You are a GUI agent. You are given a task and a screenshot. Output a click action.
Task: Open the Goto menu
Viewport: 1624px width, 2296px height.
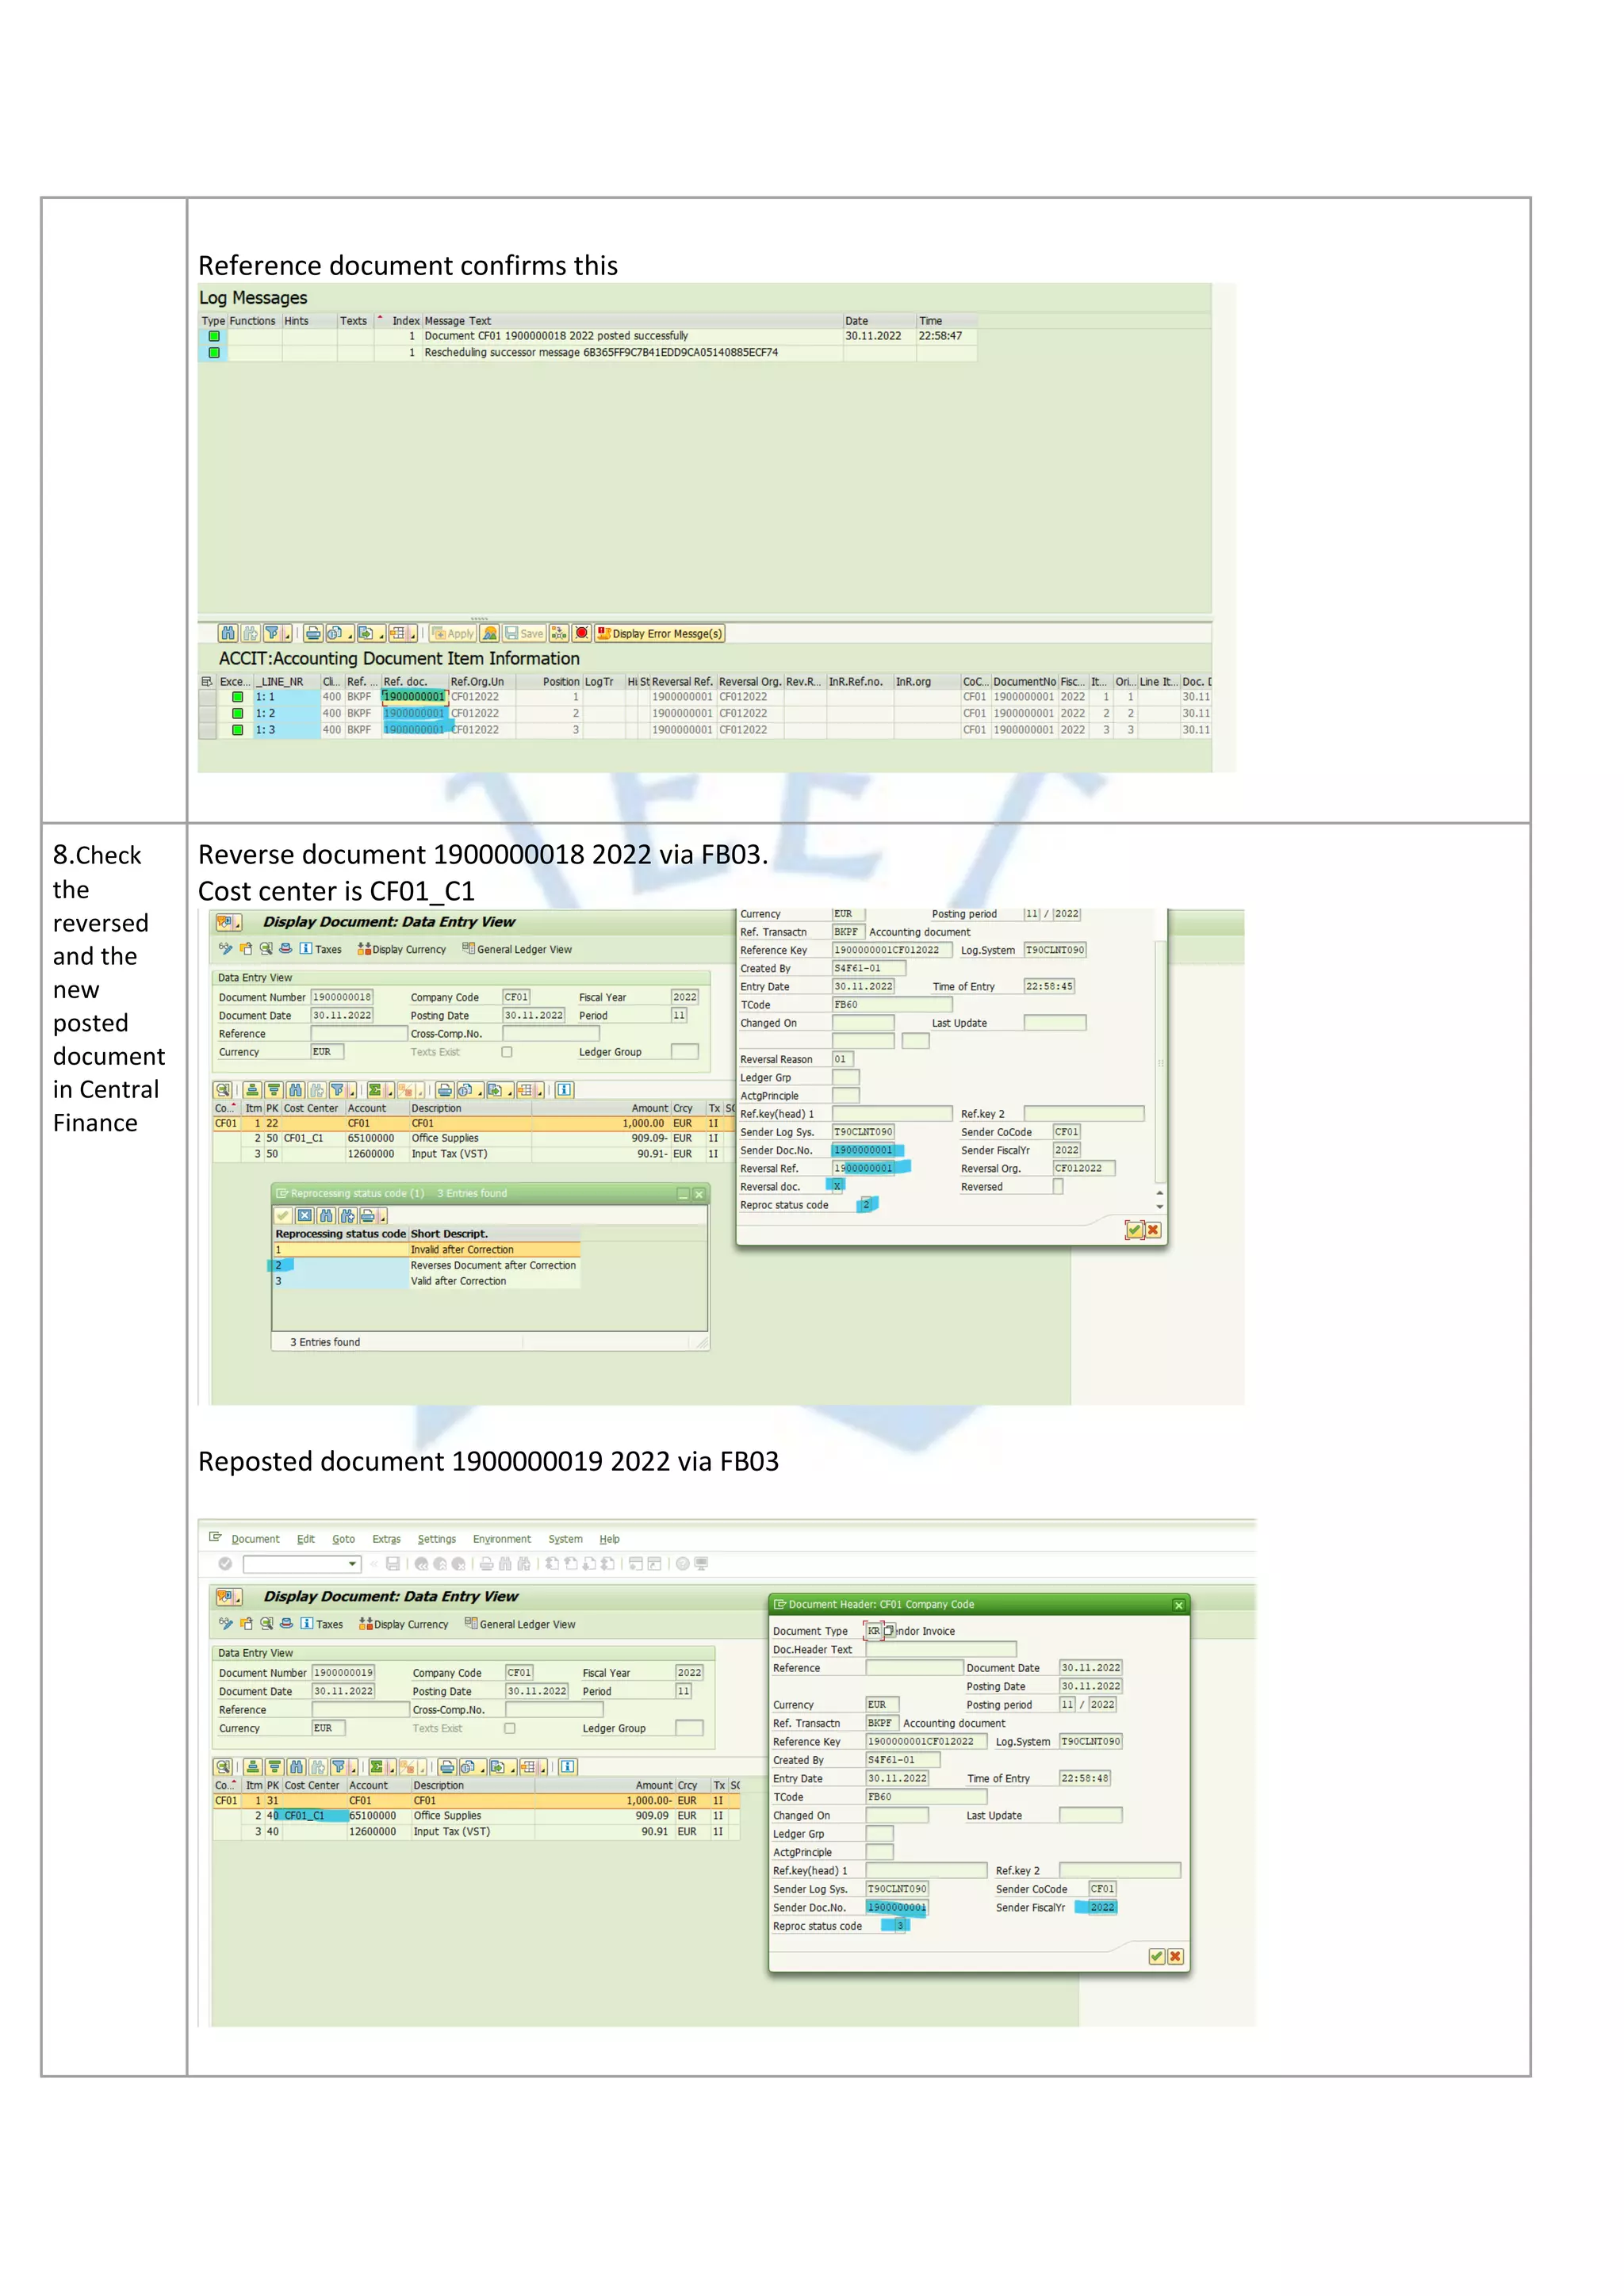point(343,1539)
